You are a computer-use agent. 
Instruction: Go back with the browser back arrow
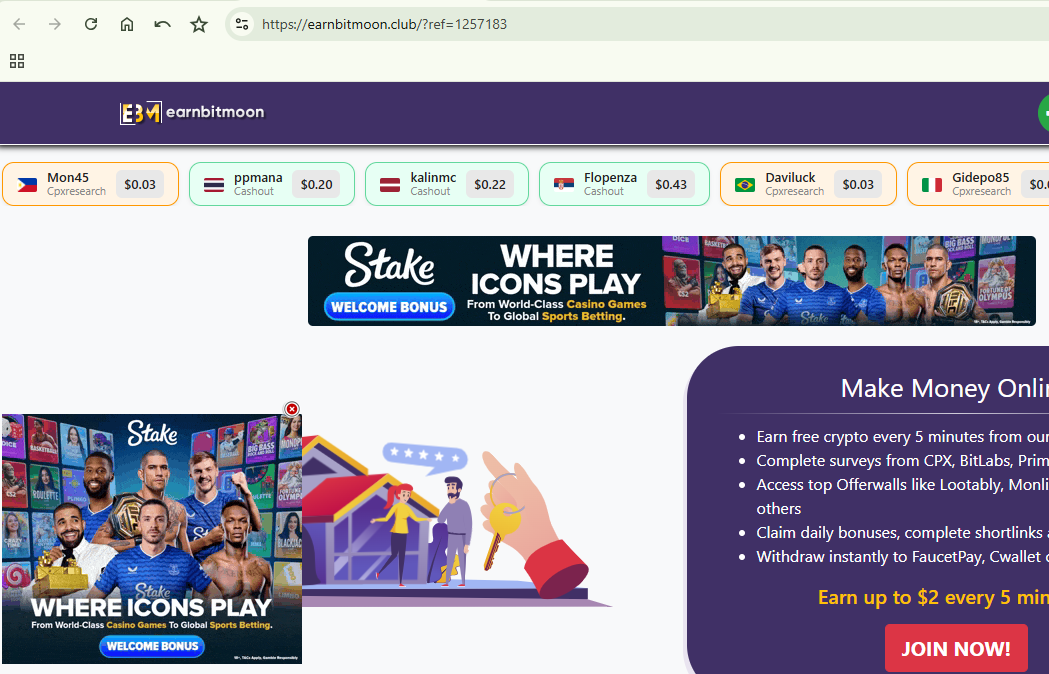tap(19, 24)
